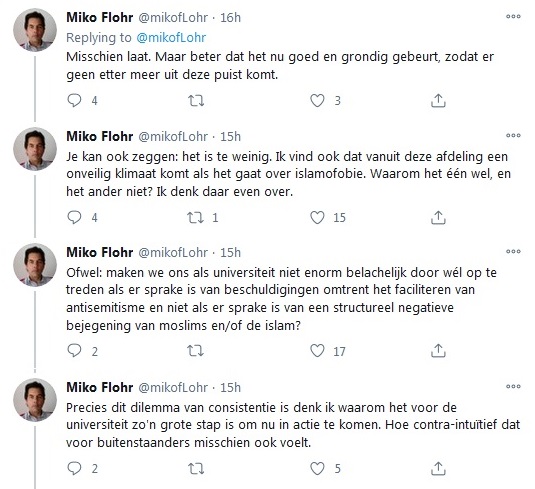Open more menu on the islamofobie tweet
The width and height of the screenshot is (535, 489).
[513, 135]
